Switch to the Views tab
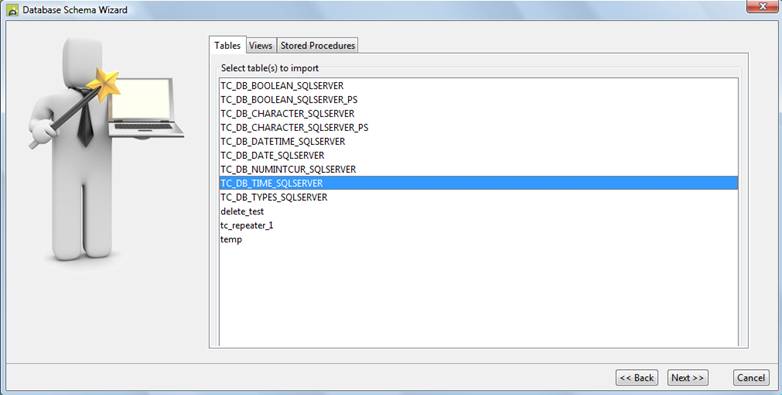The image size is (782, 395). click(261, 45)
